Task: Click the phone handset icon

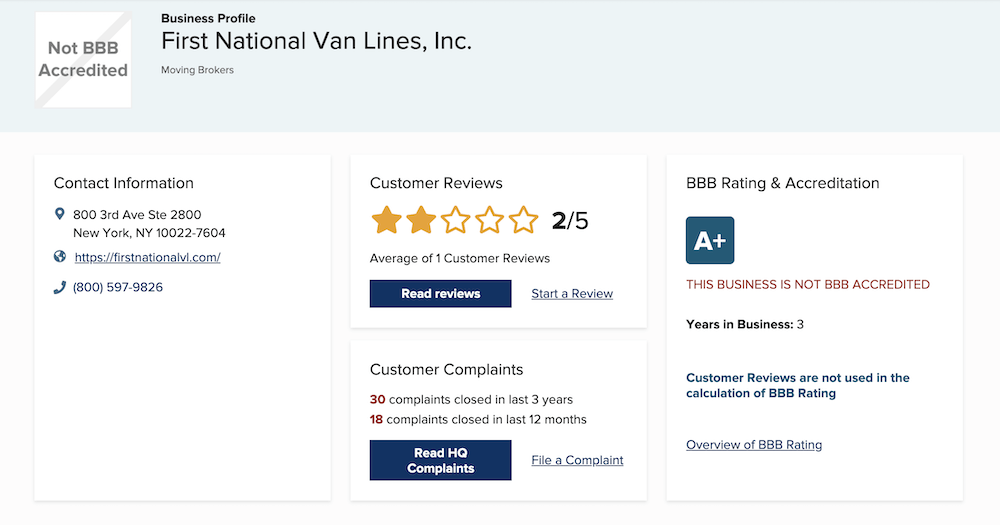Action: pyautogui.click(x=59, y=288)
